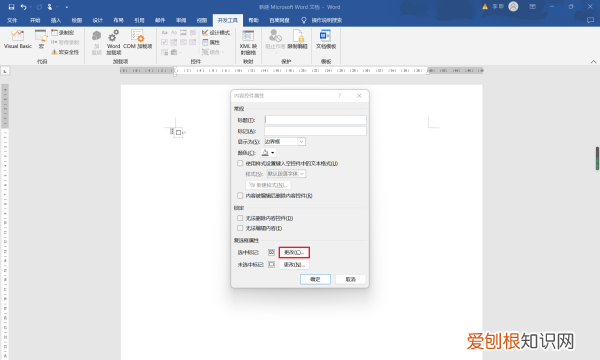Insert Building Block Gallery control
600x360 pixels.
pos(193,33)
